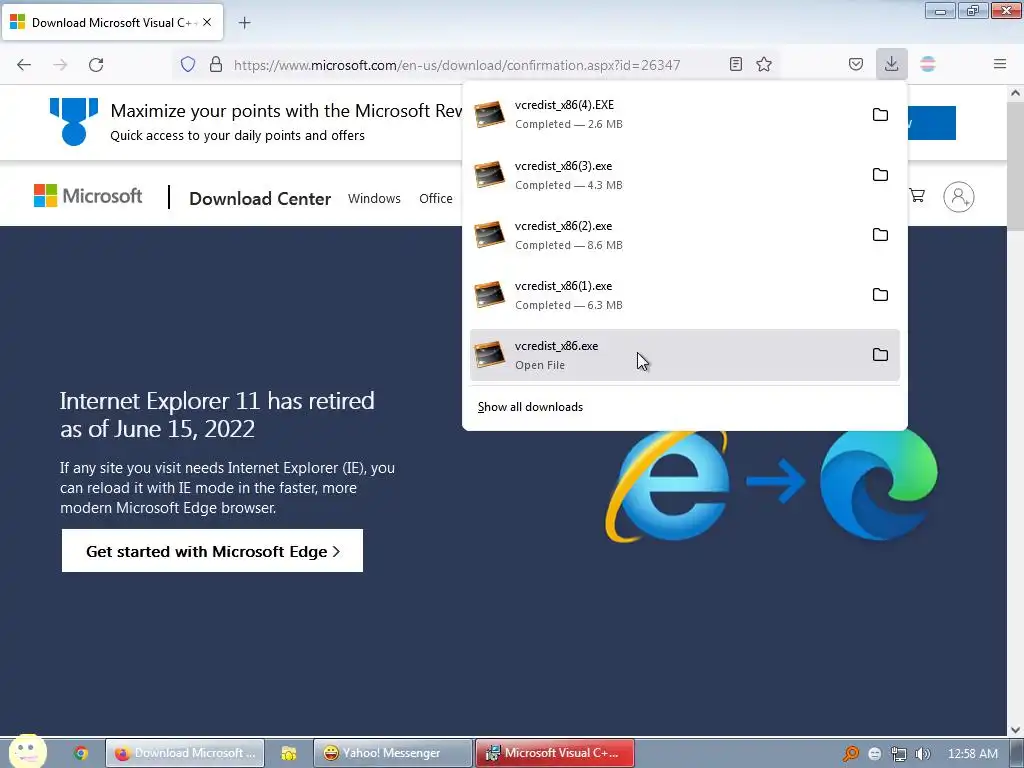Click the site security padlock icon
This screenshot has height=768, width=1024.
pyautogui.click(x=216, y=65)
